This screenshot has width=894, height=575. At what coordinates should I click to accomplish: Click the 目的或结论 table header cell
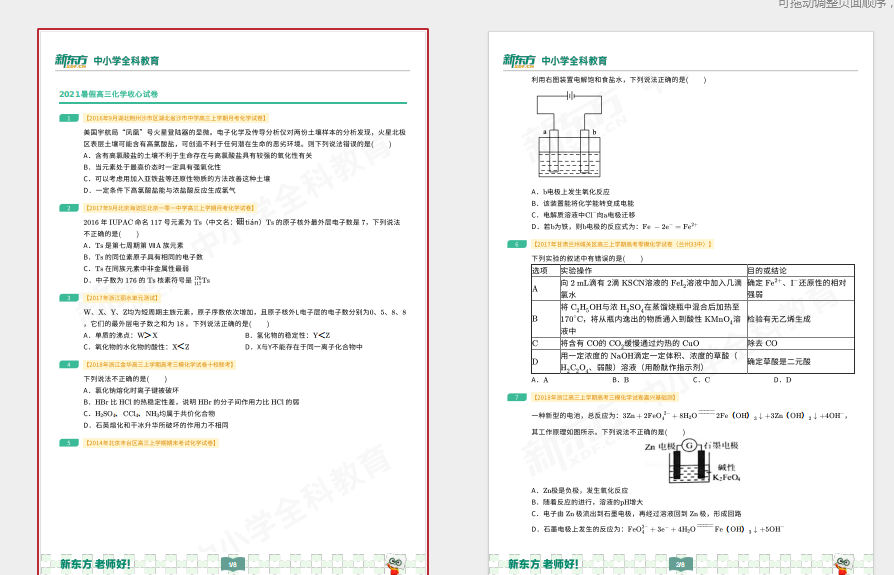800,271
